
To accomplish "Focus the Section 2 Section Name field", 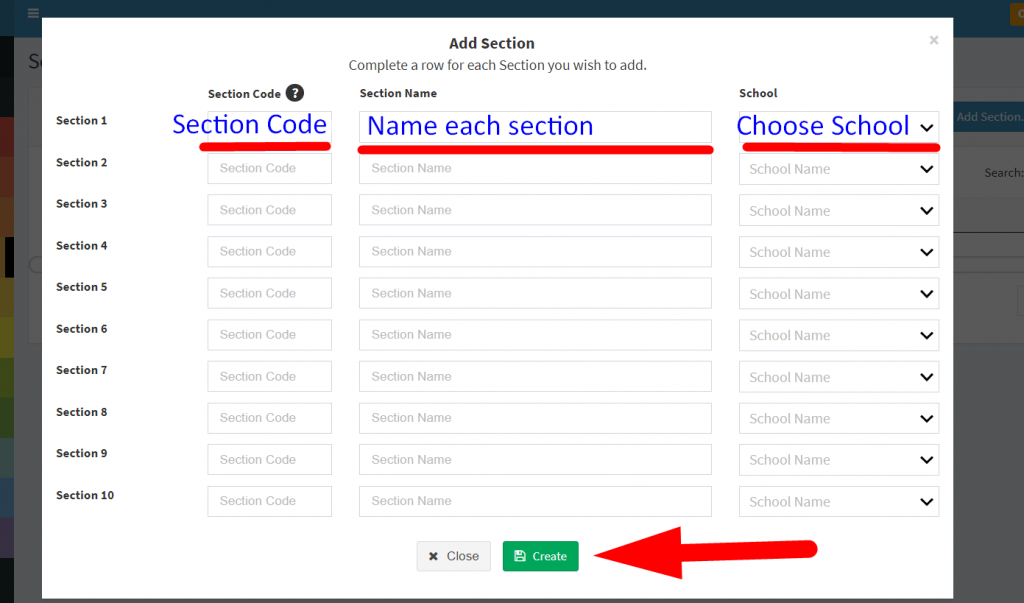I will (535, 169).
